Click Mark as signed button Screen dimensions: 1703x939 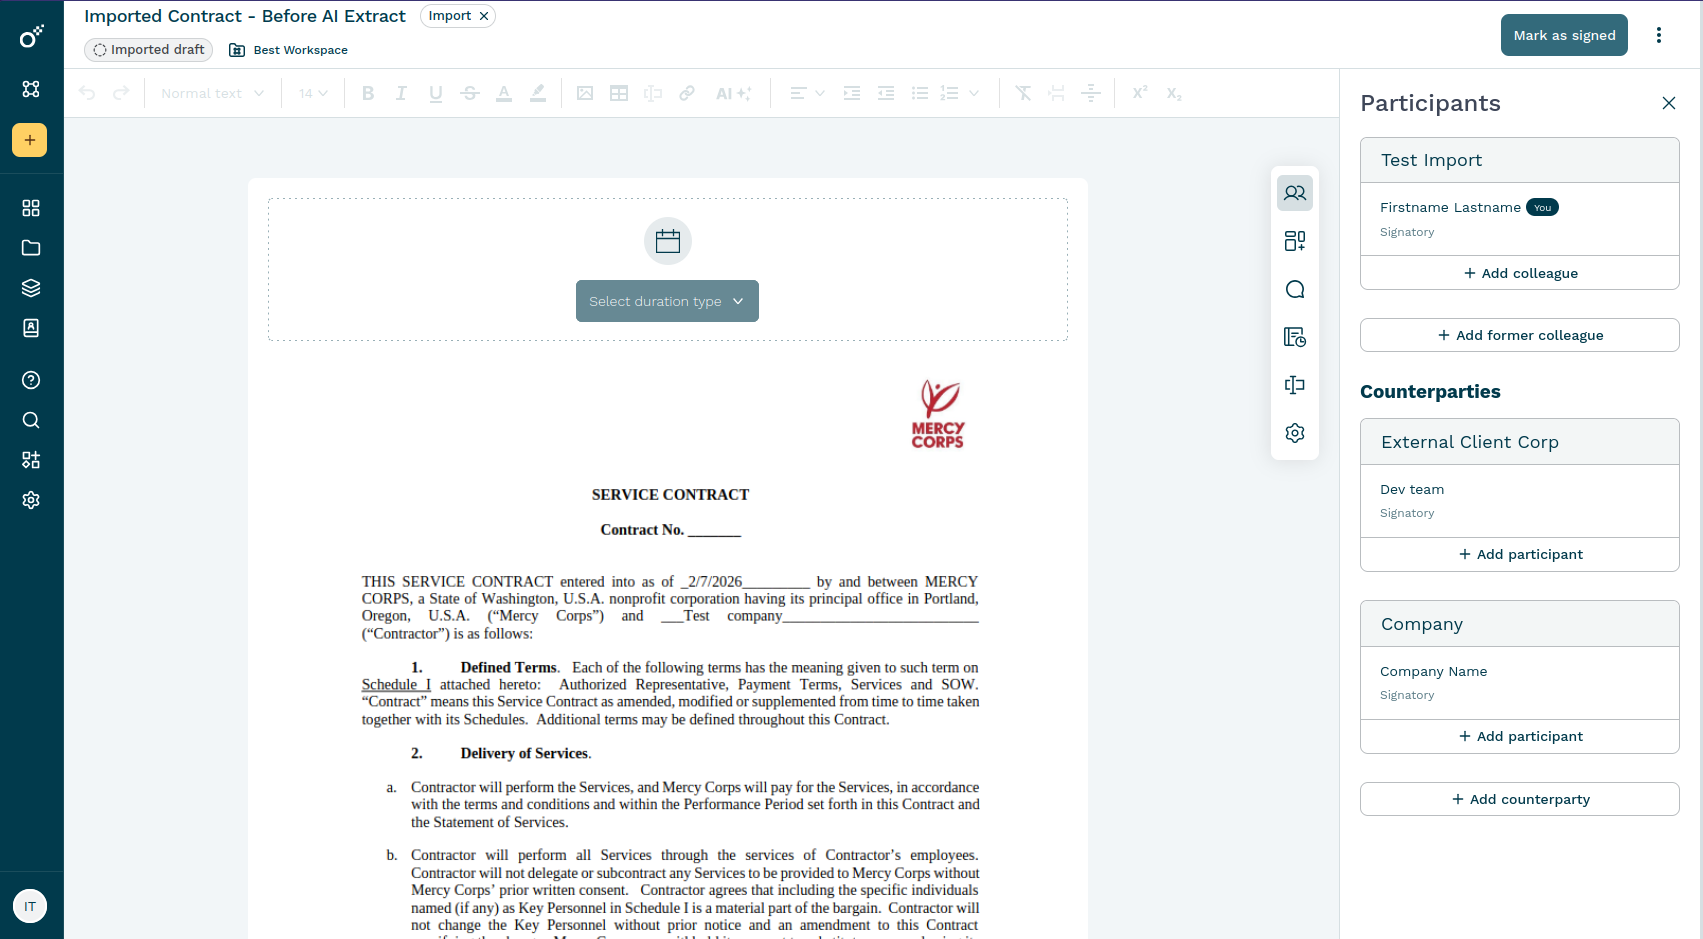point(1564,35)
